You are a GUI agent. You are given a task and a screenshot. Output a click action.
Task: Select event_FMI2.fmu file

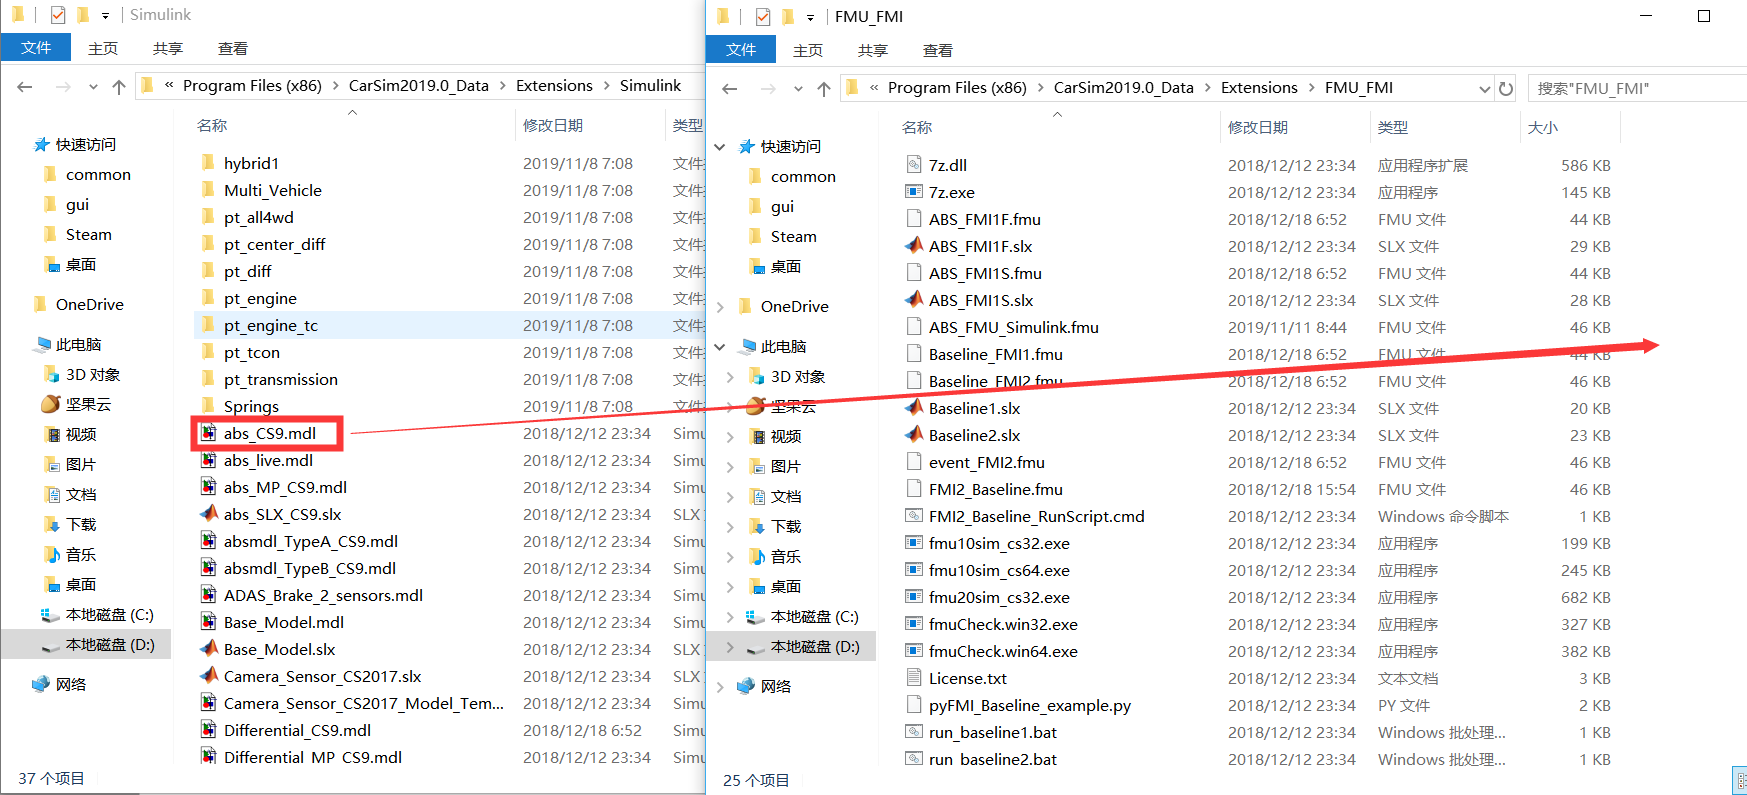tap(986, 462)
